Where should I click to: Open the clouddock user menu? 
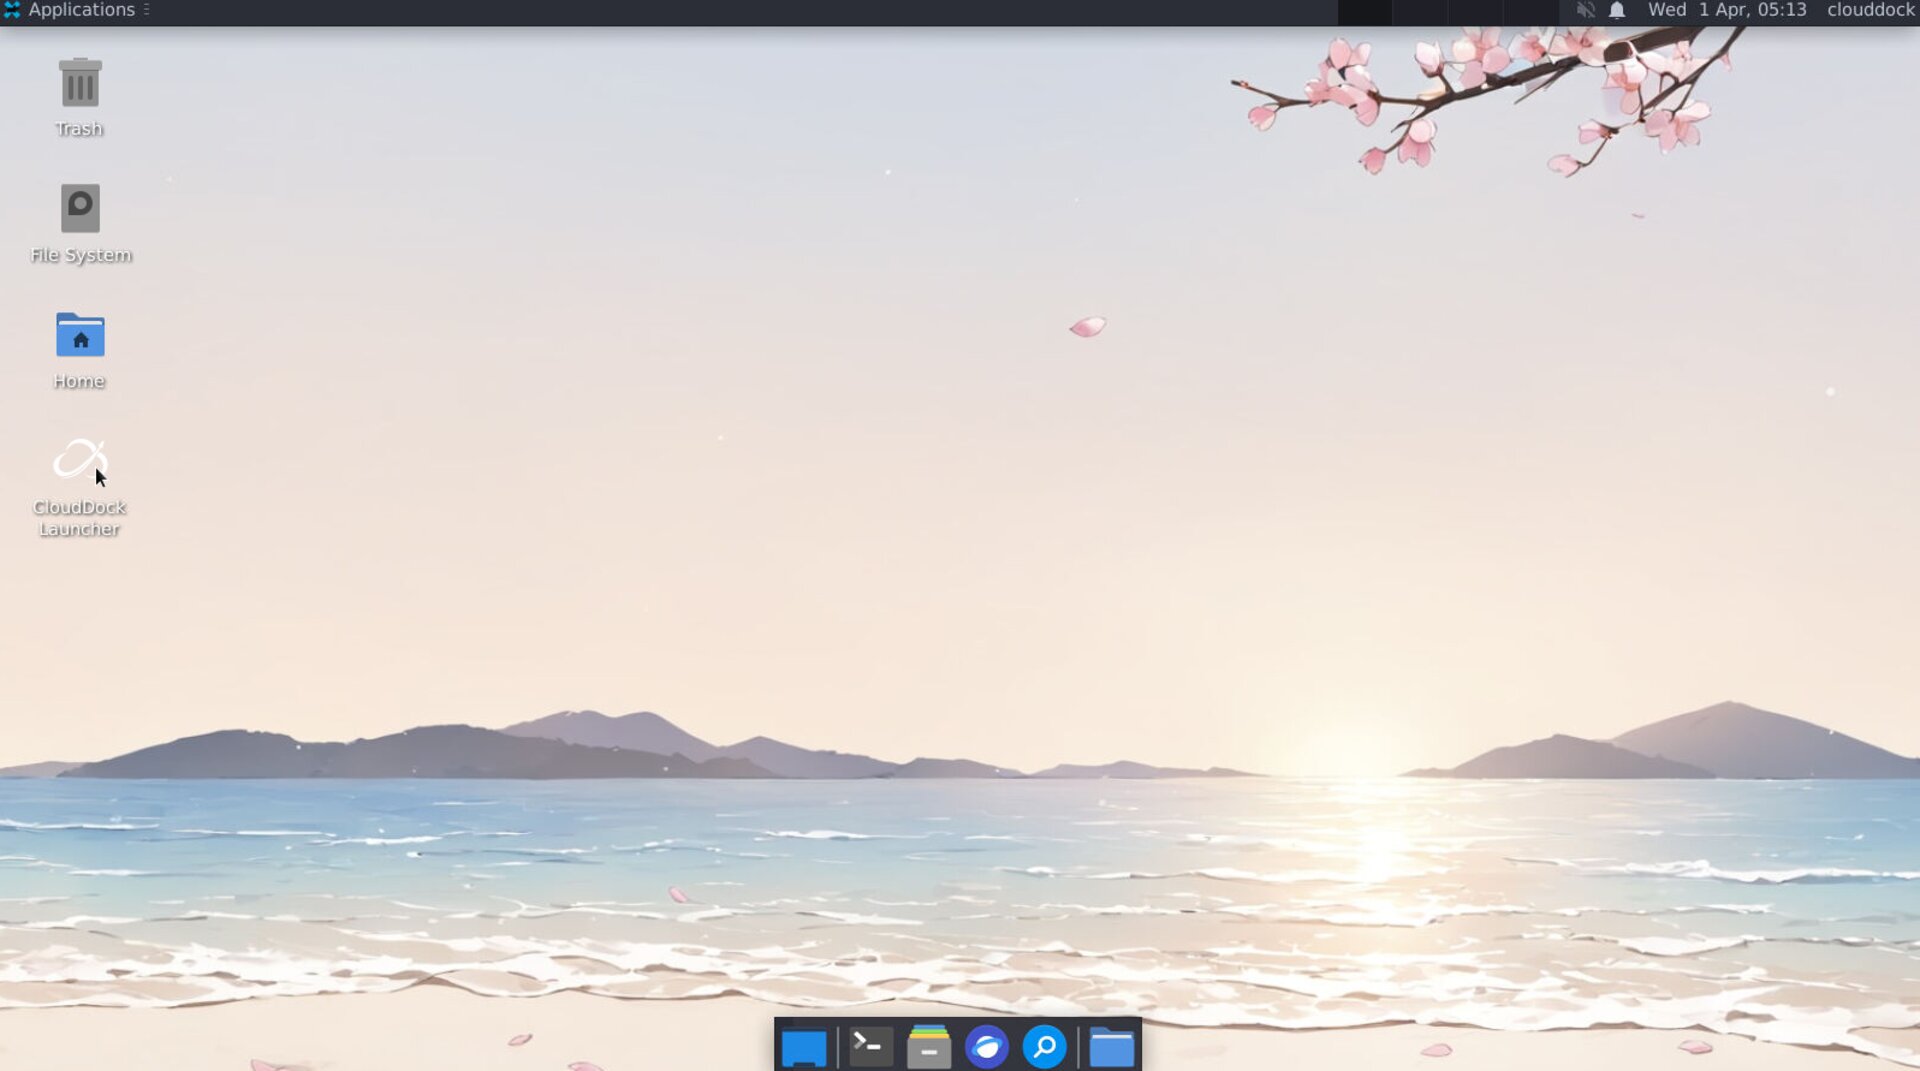pyautogui.click(x=1870, y=10)
